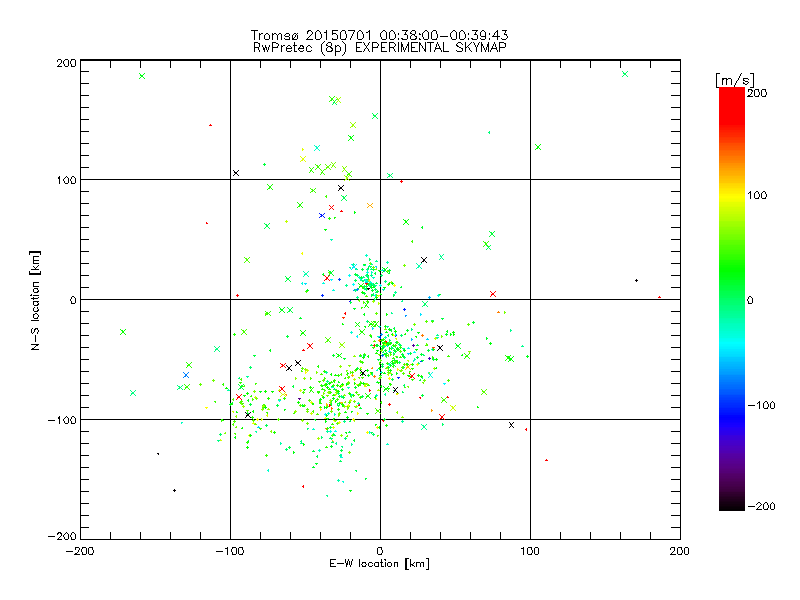Click the colorbar label '-100' near blue

[761, 406]
